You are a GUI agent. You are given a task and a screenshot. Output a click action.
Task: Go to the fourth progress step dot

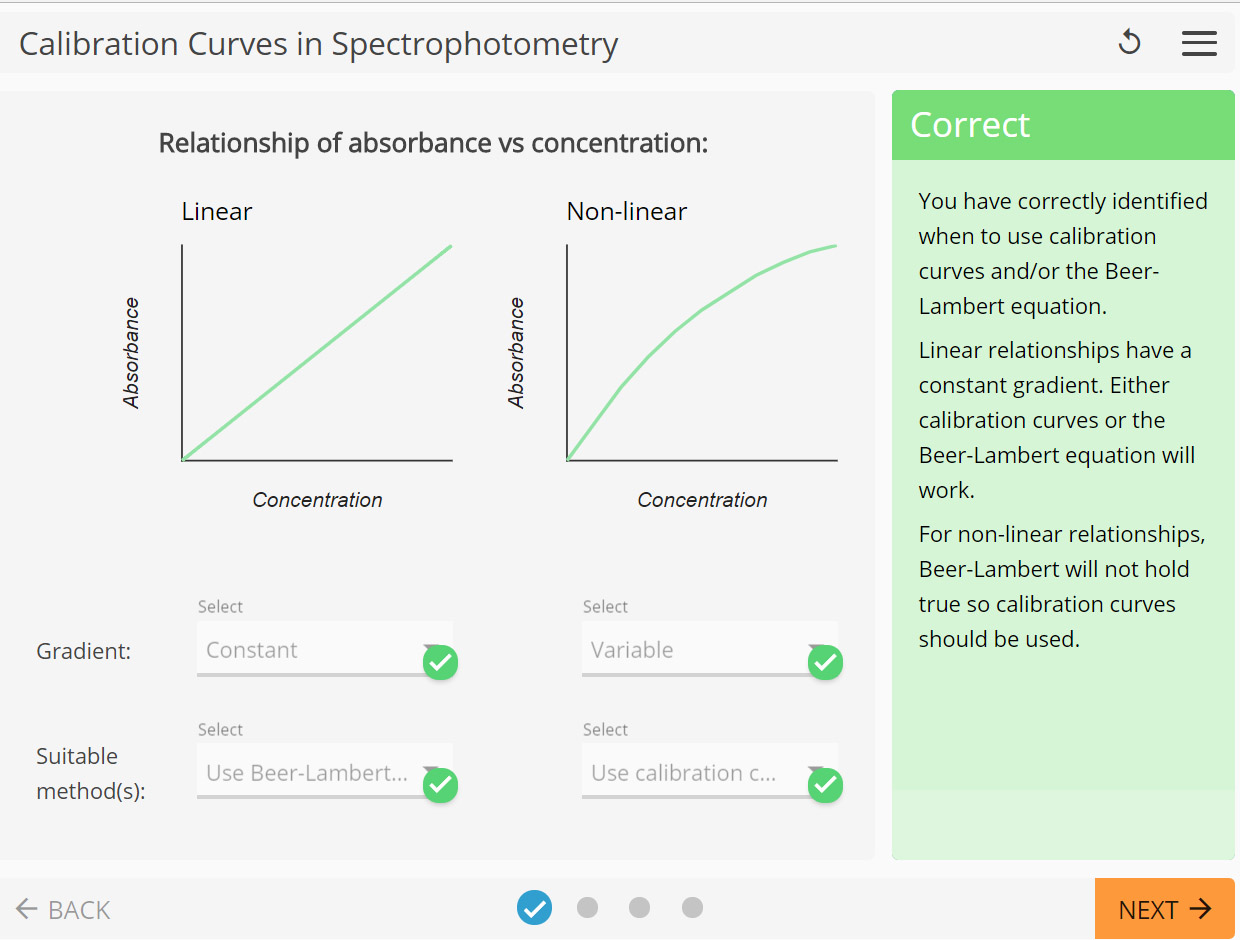point(692,908)
